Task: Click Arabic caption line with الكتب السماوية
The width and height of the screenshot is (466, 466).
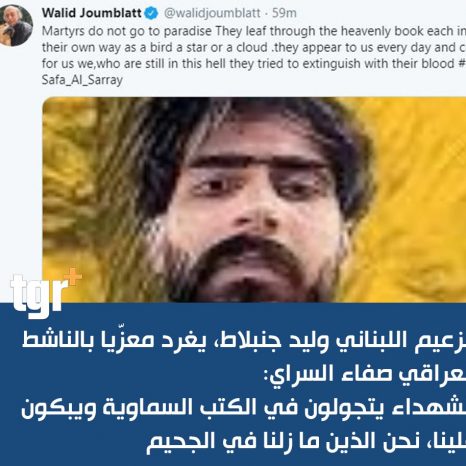Action: (244, 407)
